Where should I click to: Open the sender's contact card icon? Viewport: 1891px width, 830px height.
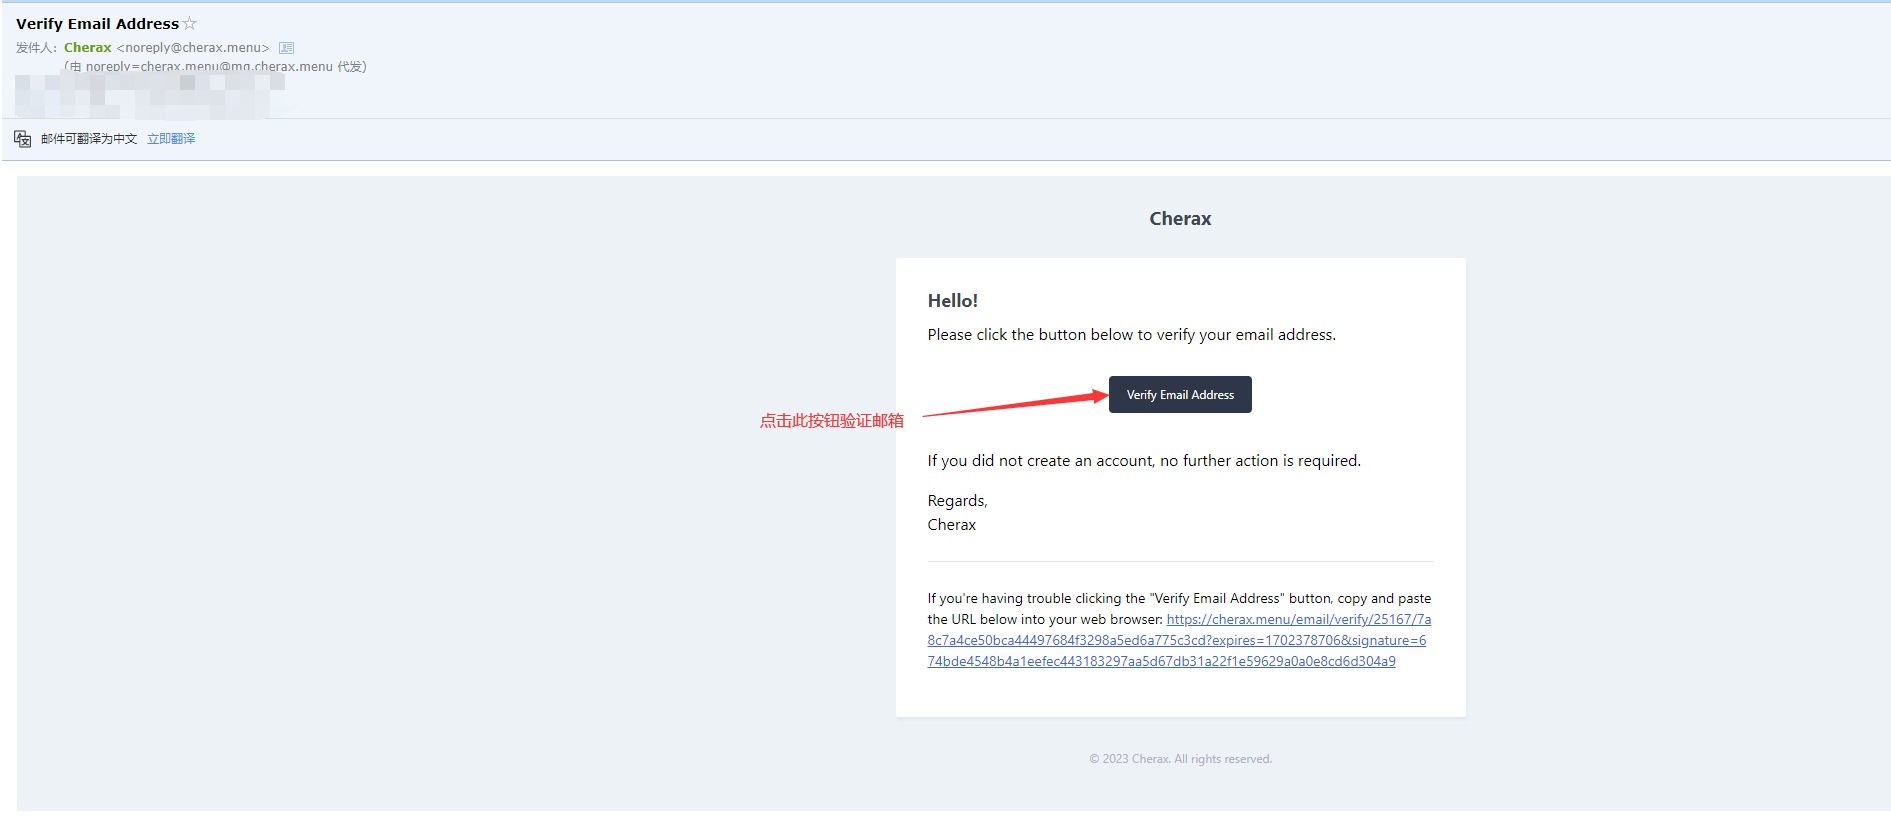(287, 48)
